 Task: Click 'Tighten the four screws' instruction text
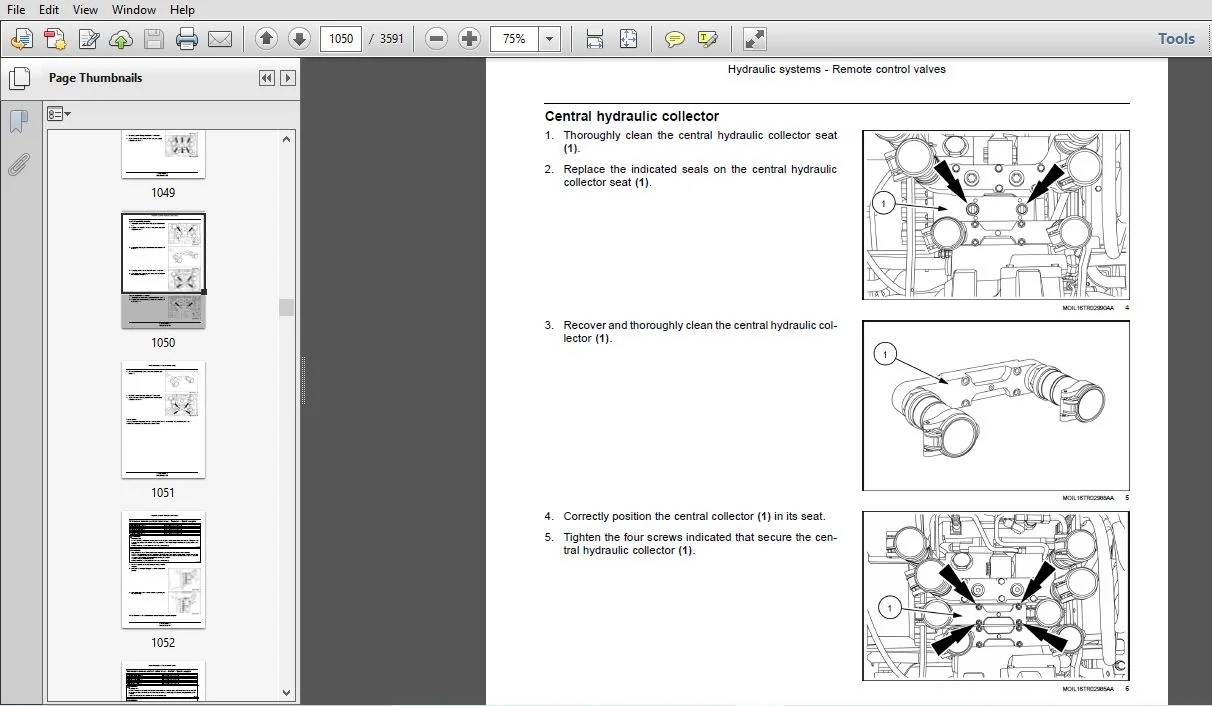coord(700,544)
